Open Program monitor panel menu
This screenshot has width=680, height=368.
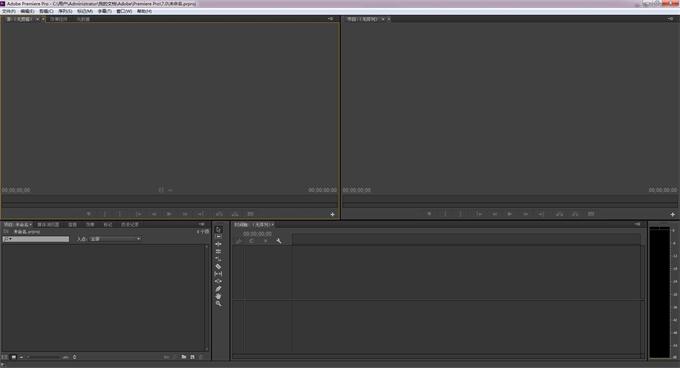(x=670, y=19)
